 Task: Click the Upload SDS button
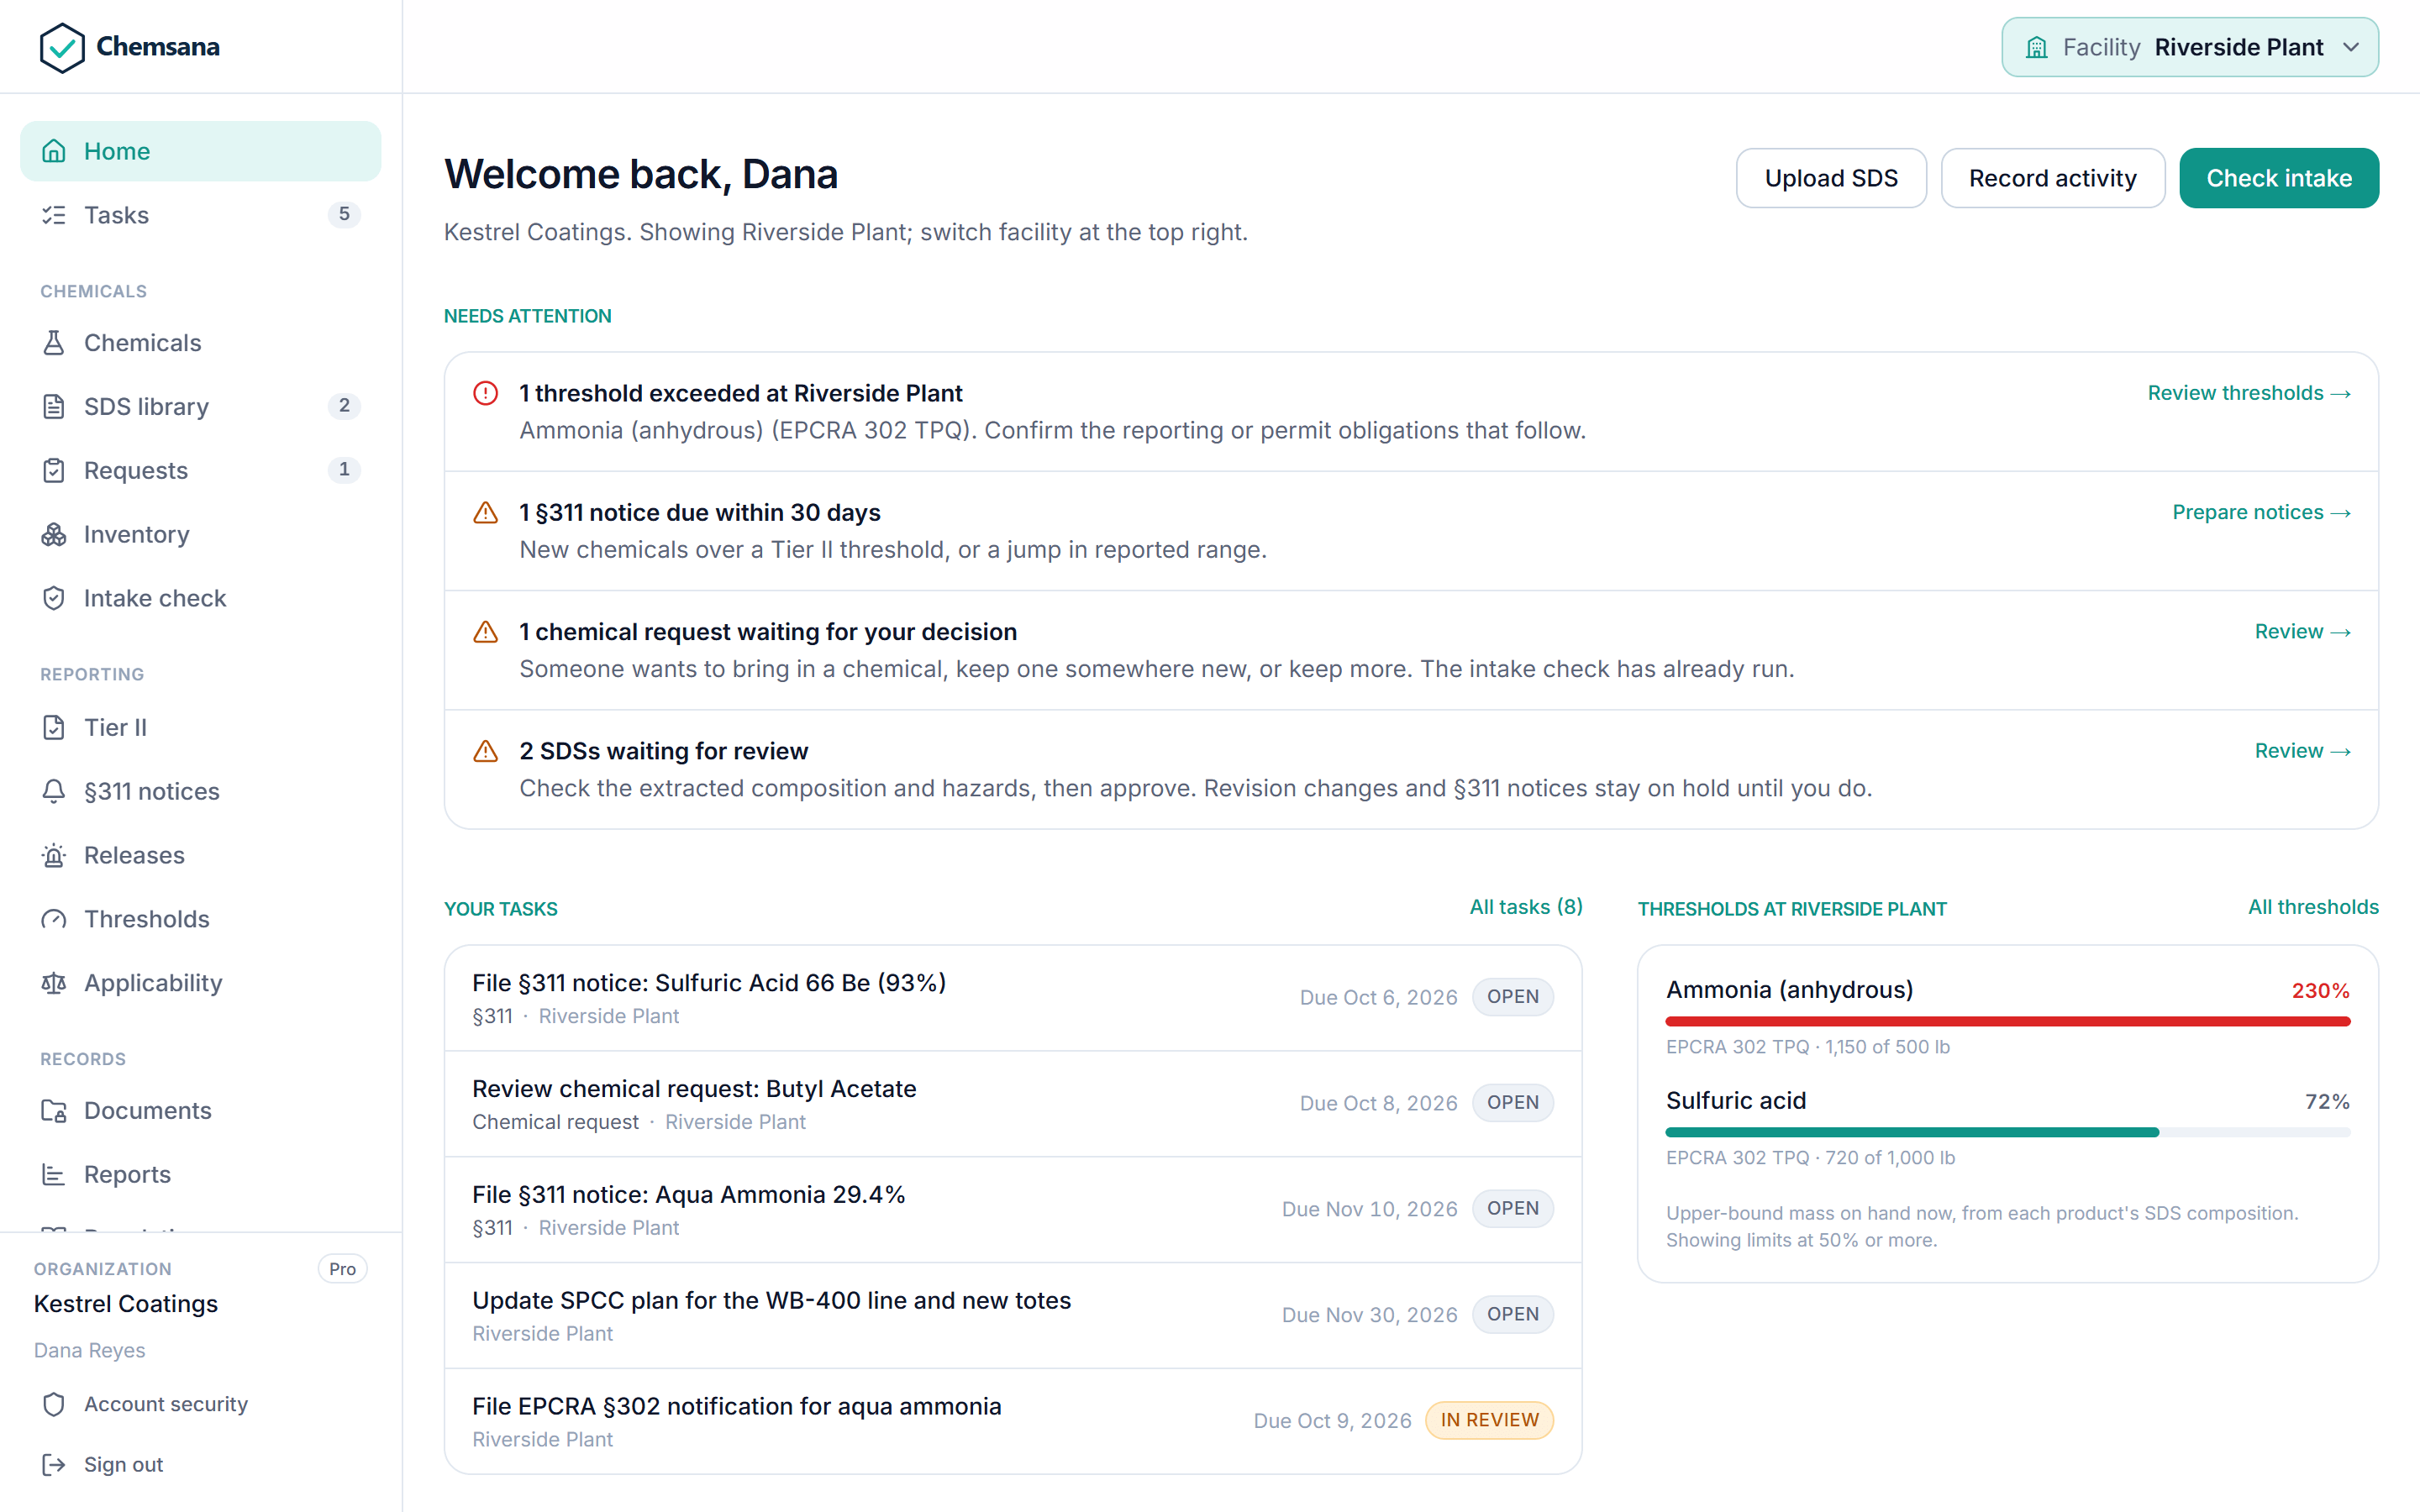click(1831, 178)
